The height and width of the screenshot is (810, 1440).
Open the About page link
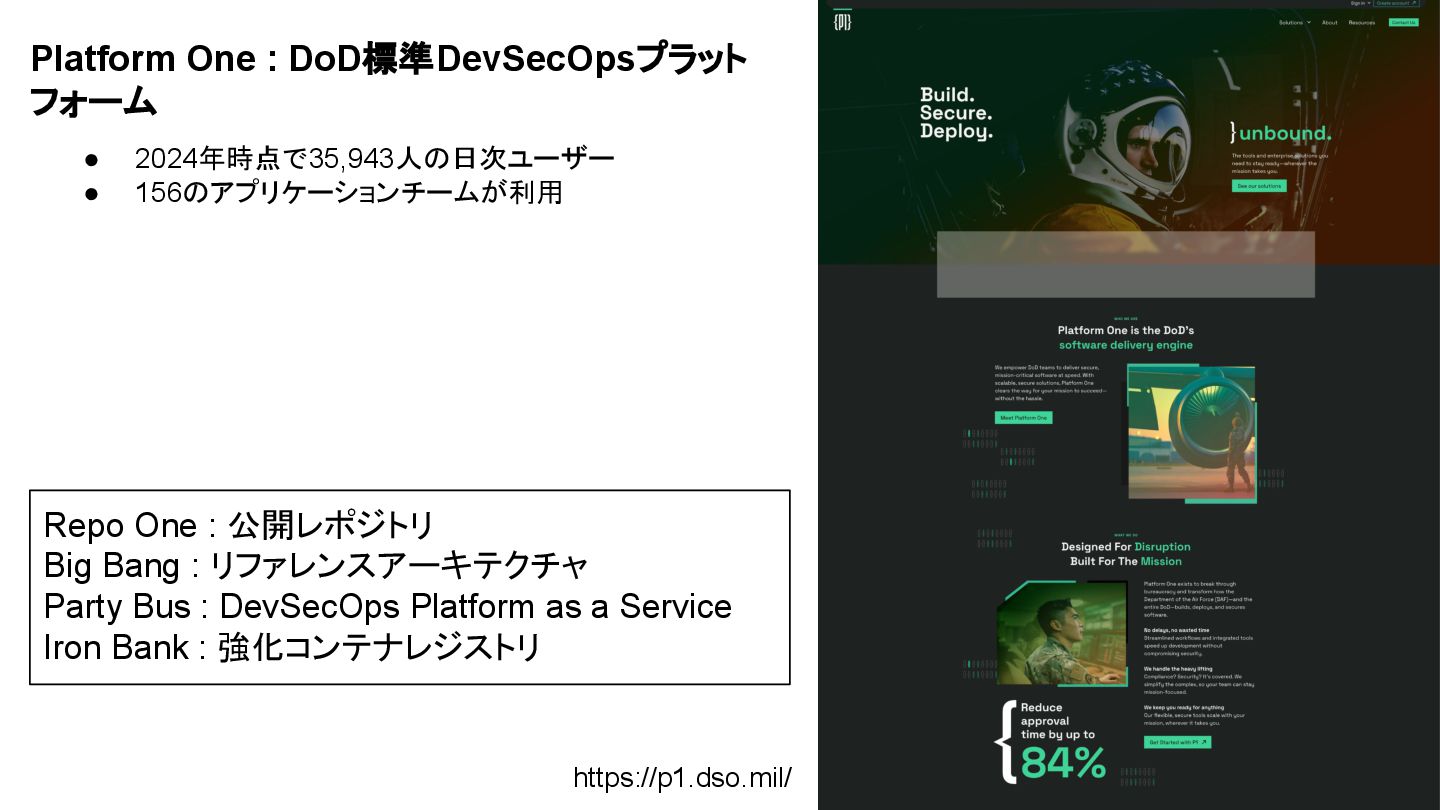coord(1329,22)
